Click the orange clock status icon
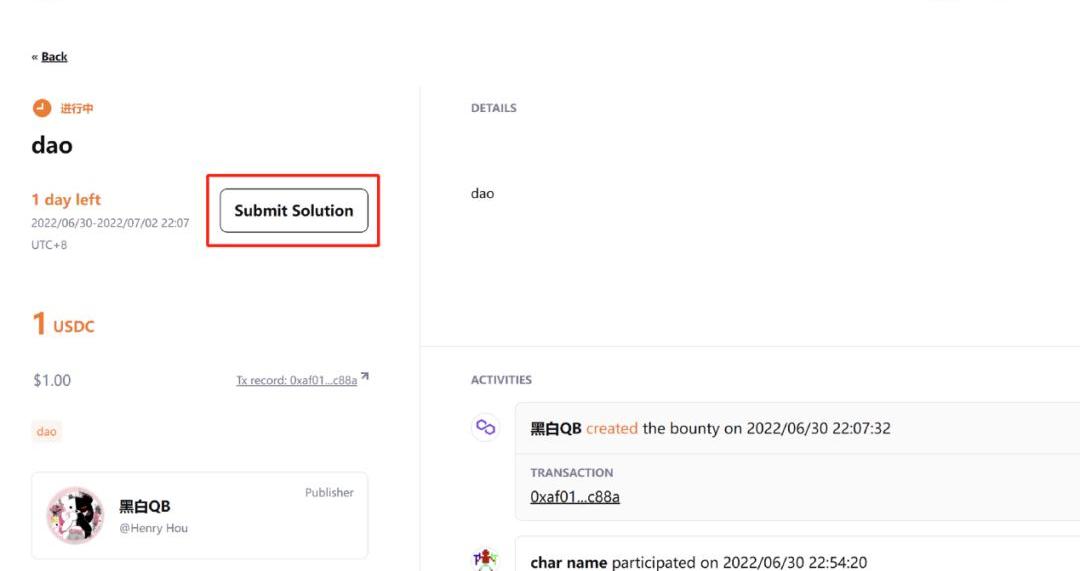The image size is (1080, 571). coord(41,108)
